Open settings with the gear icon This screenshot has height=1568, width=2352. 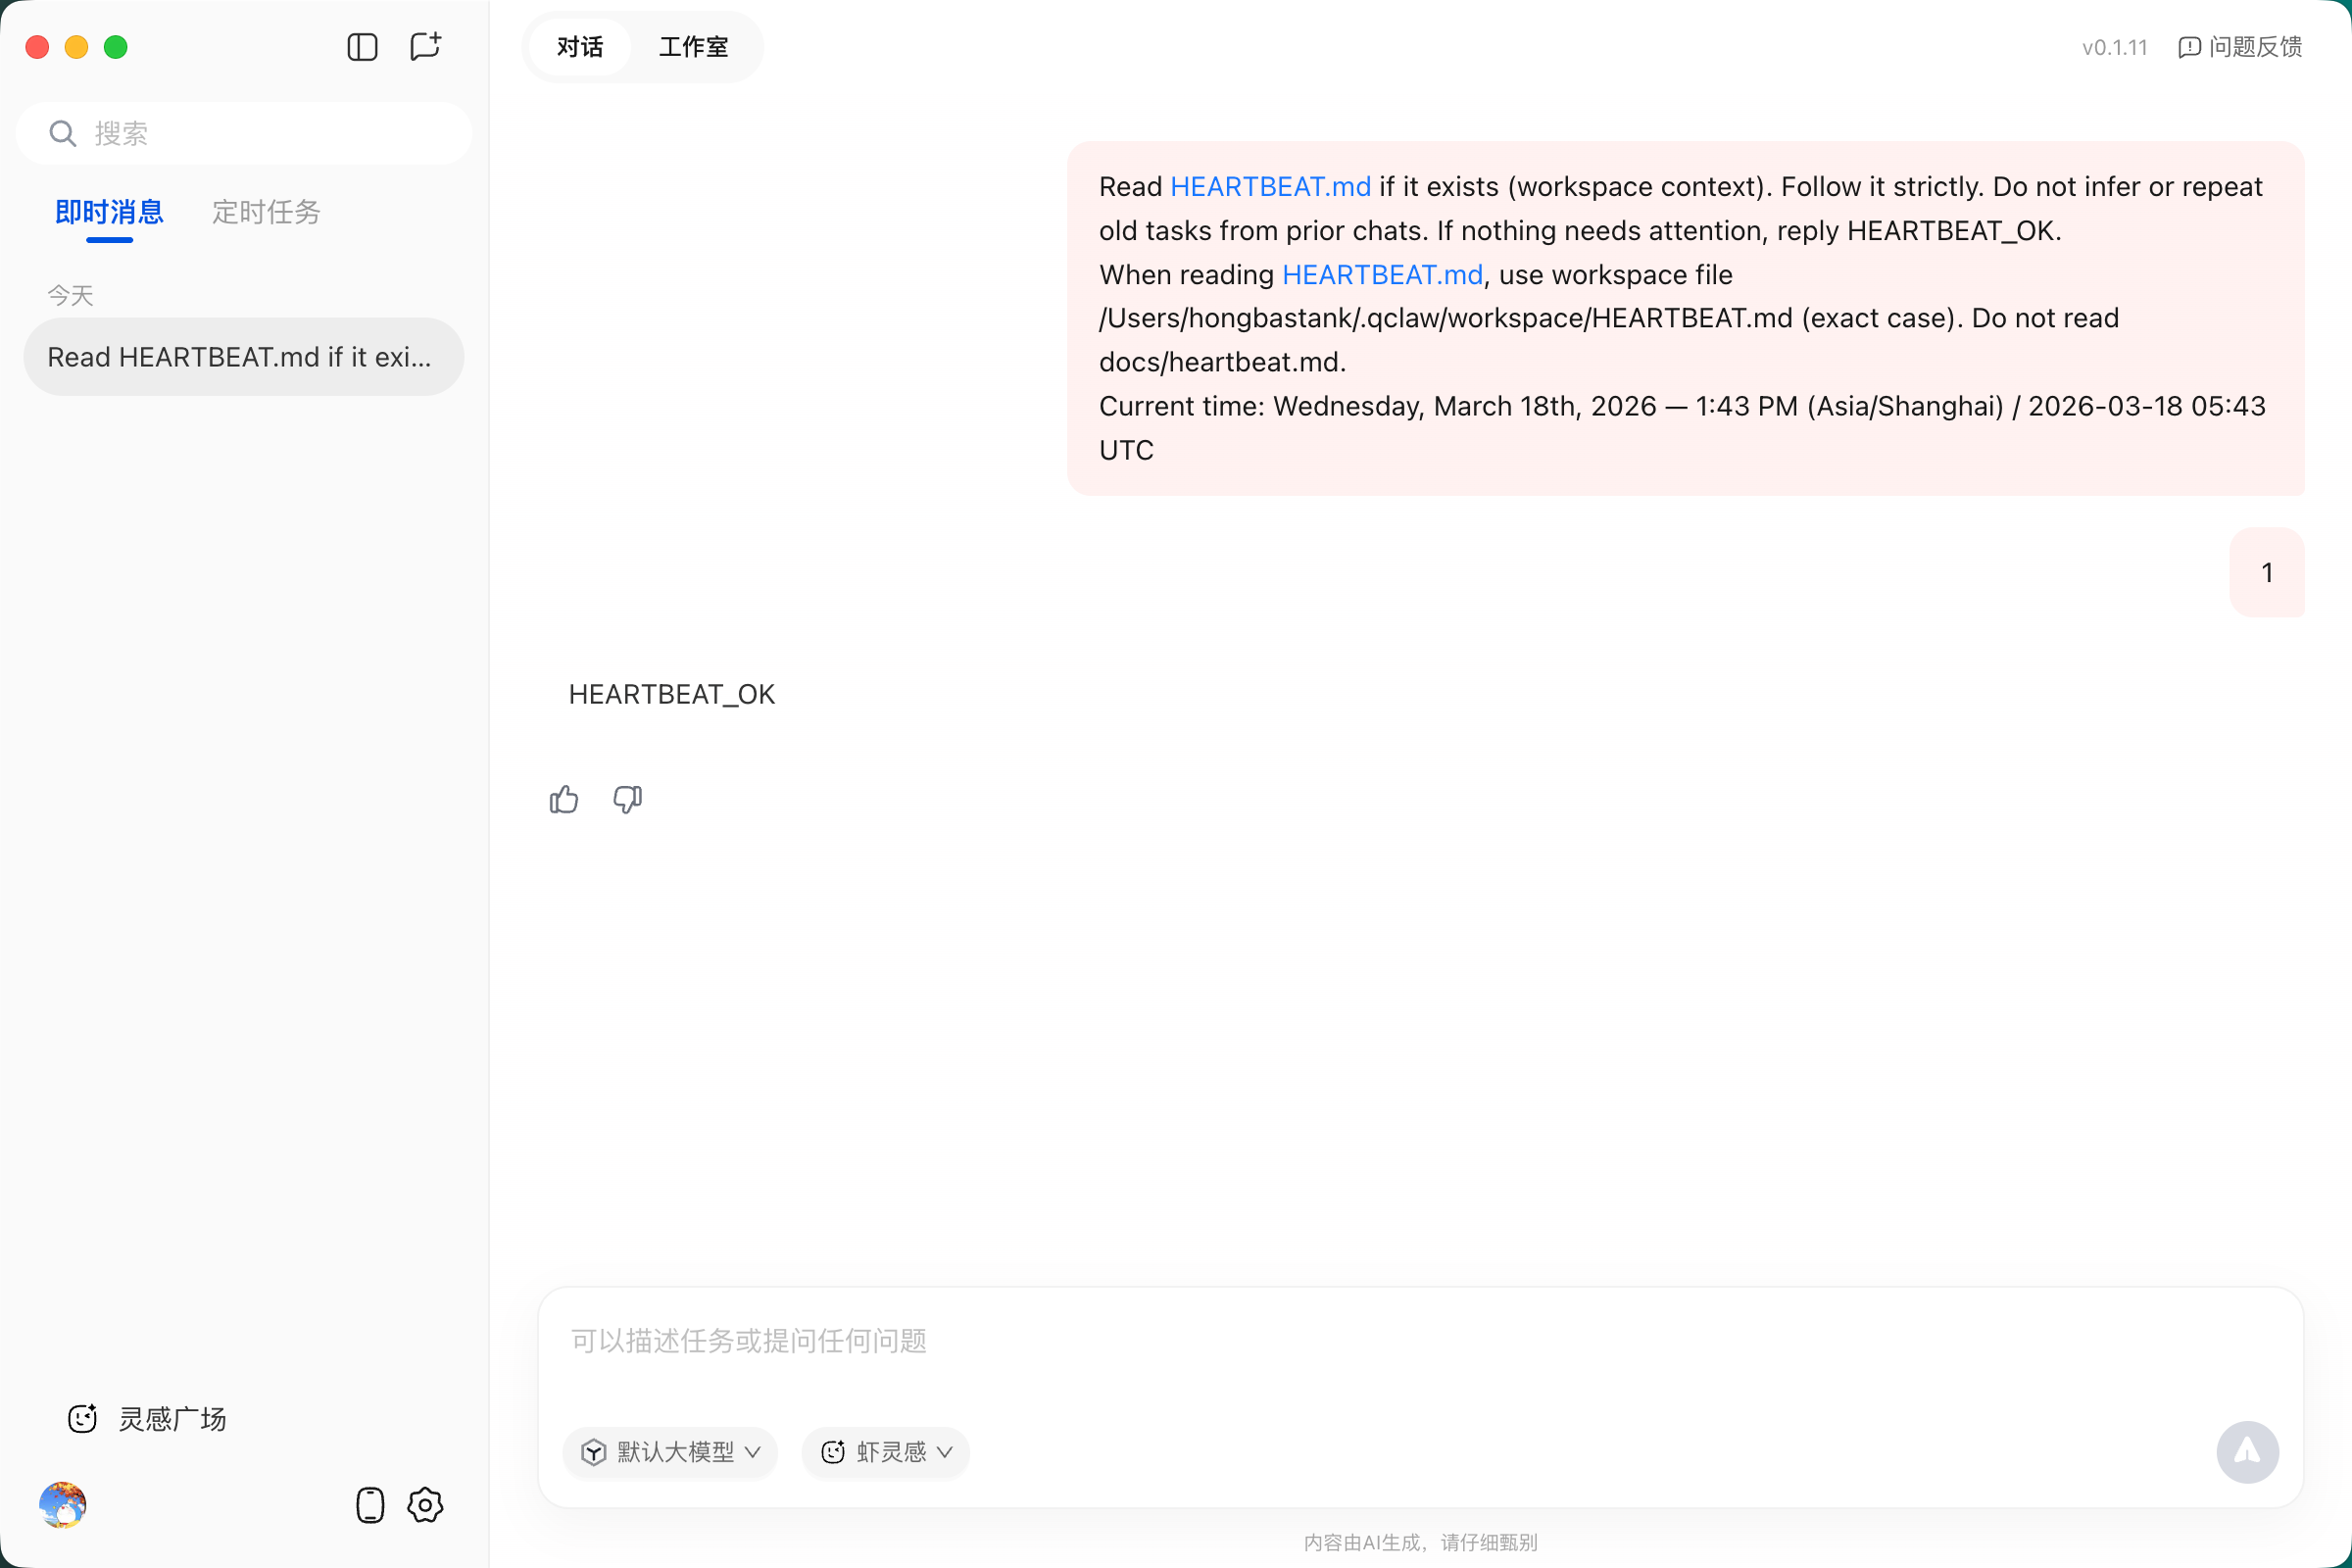[x=425, y=1505]
